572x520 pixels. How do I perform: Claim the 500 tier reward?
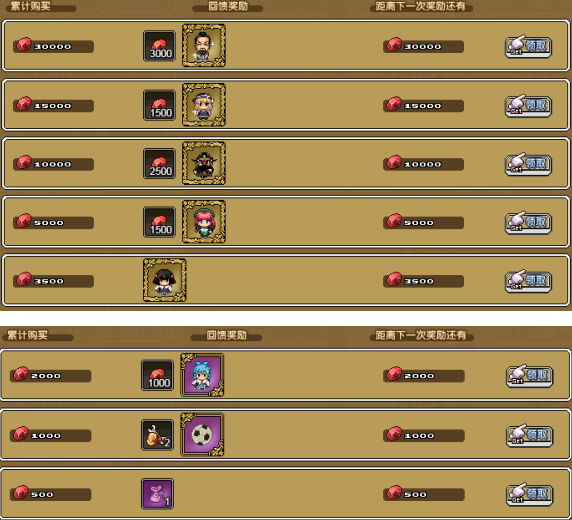[x=530, y=494]
